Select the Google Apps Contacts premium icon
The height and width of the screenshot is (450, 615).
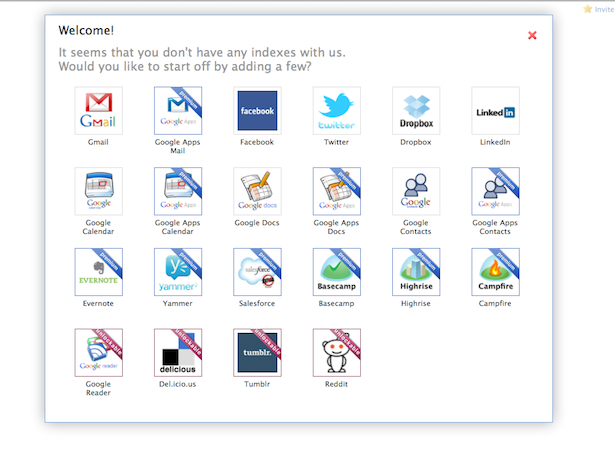(495, 191)
